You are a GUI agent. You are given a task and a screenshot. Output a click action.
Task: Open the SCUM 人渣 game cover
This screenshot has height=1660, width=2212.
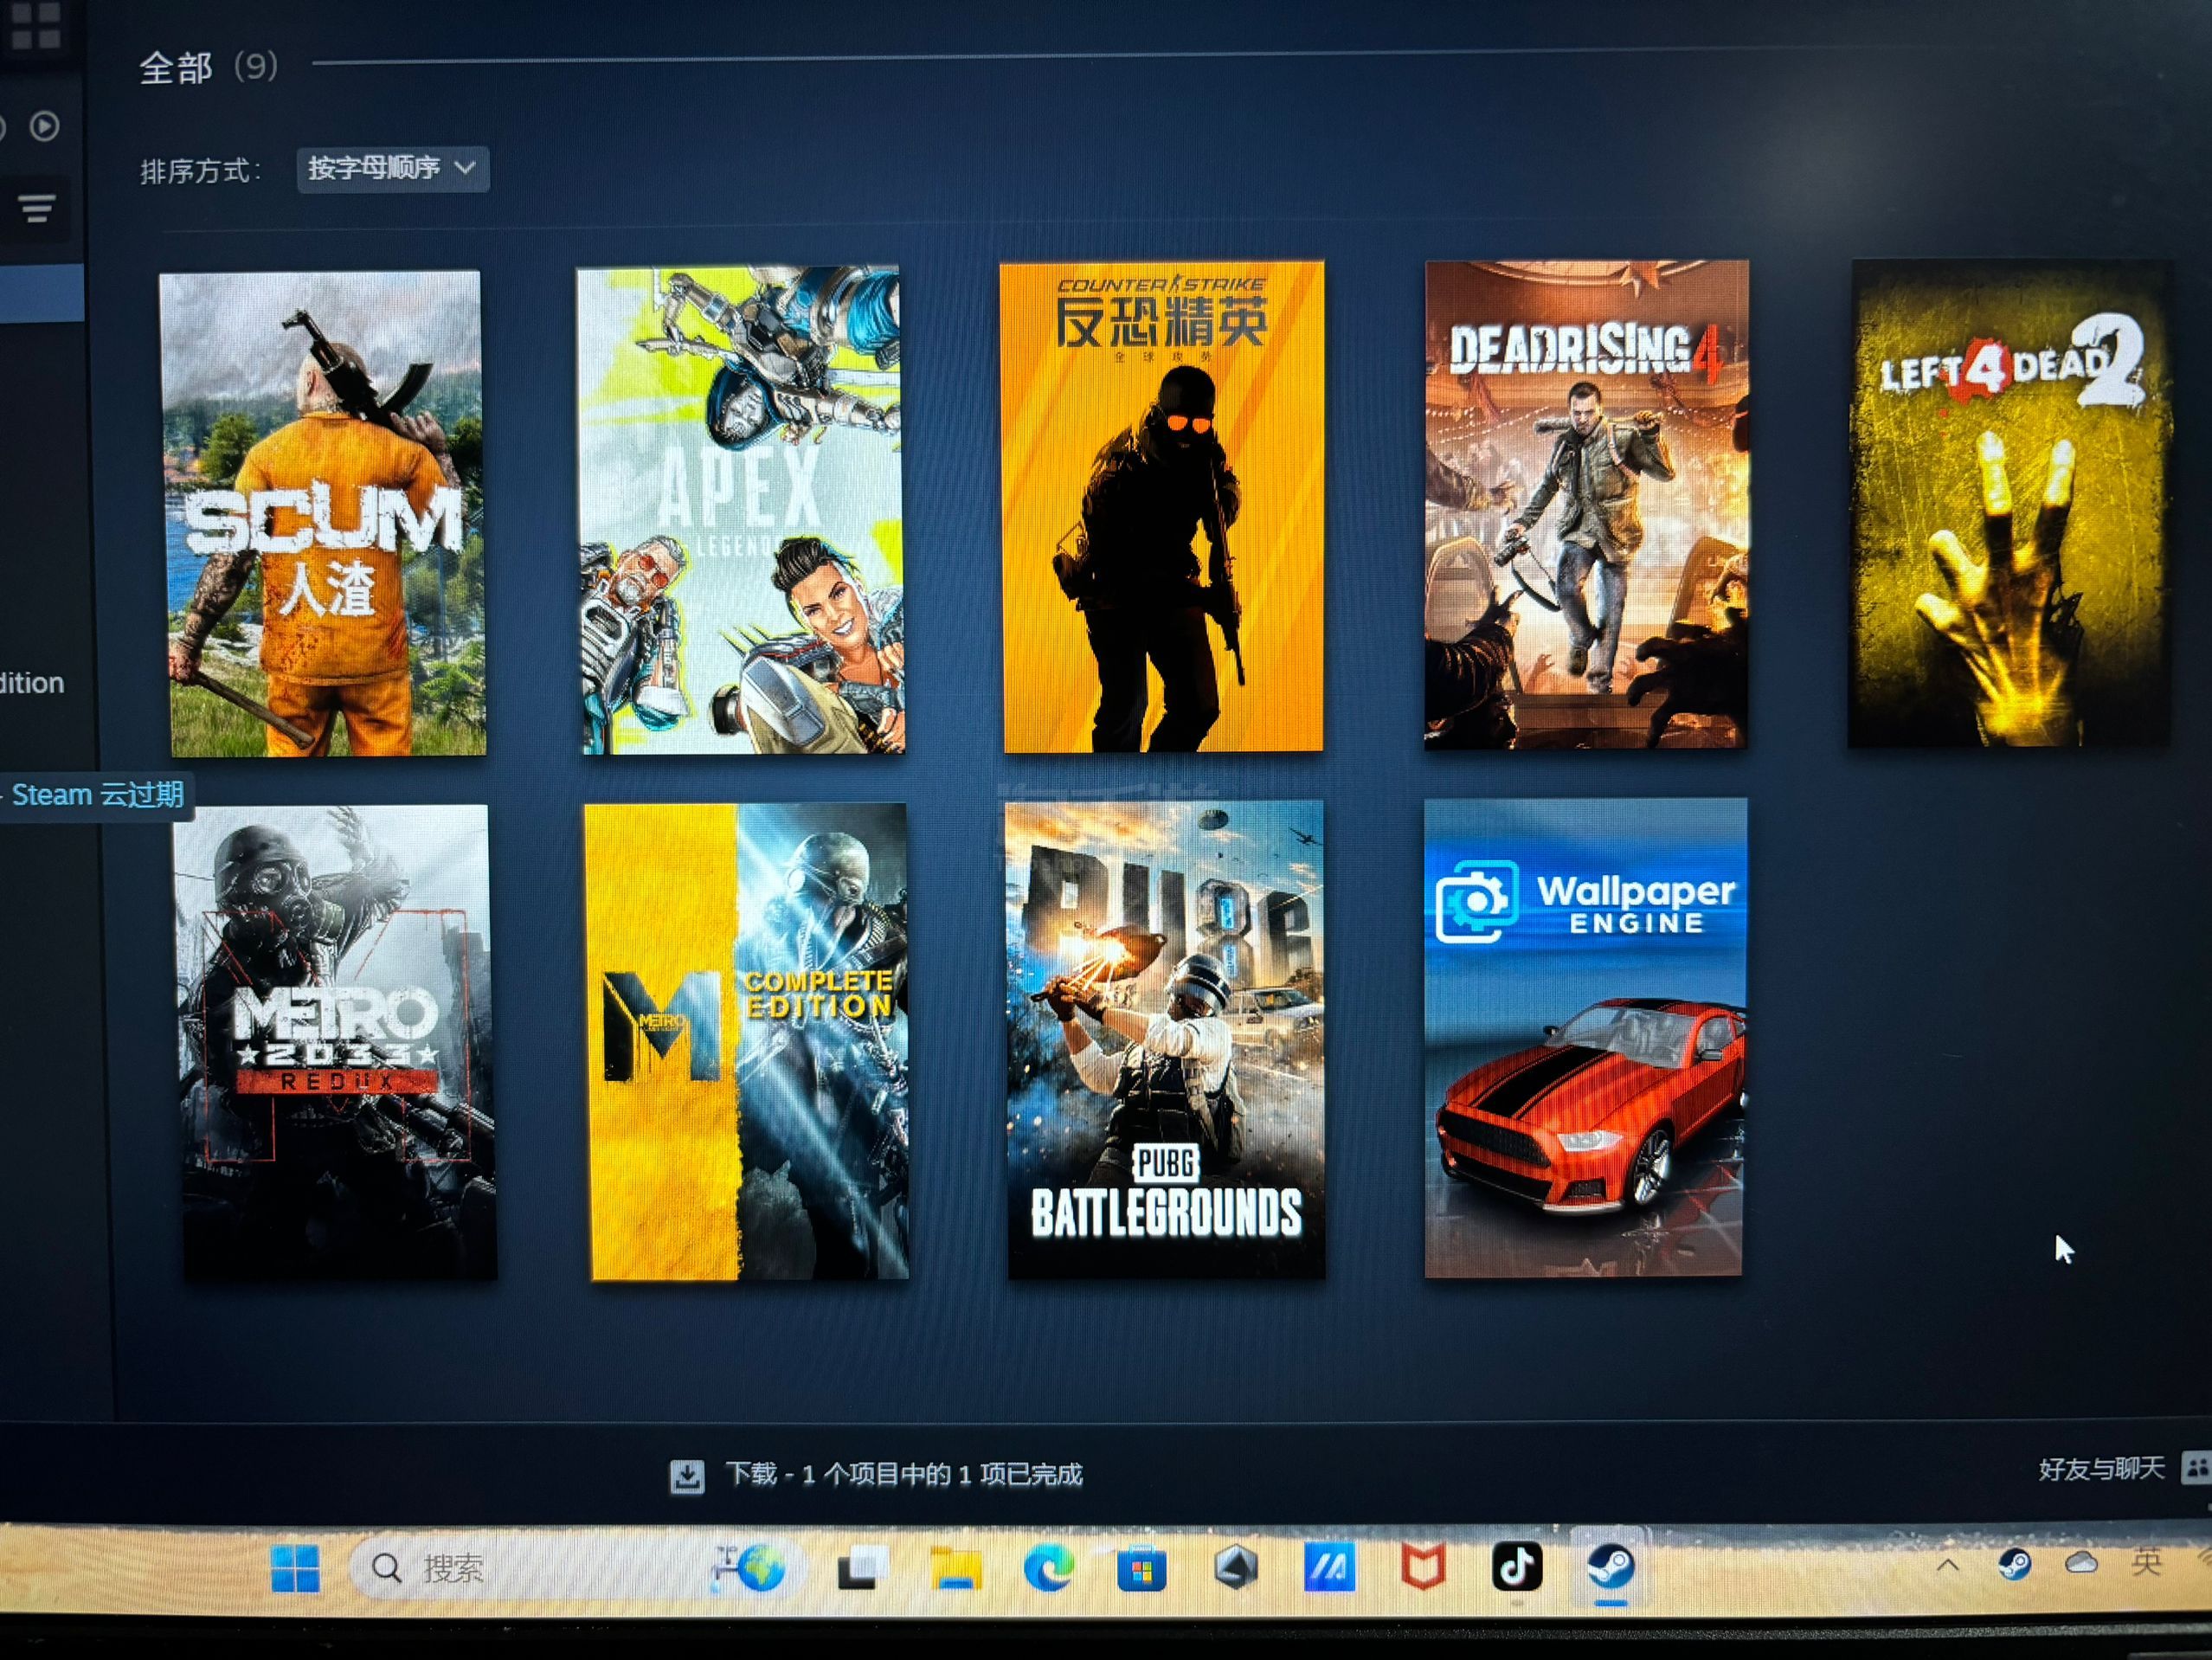point(323,513)
